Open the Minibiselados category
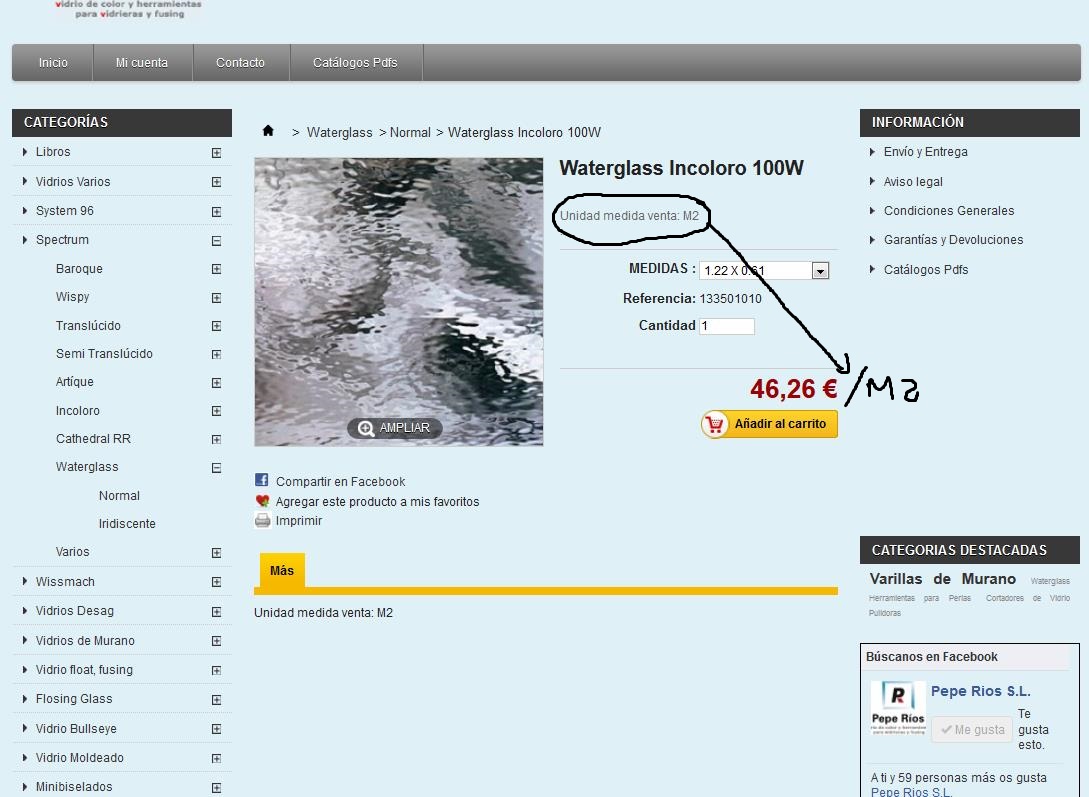 [x=74, y=787]
